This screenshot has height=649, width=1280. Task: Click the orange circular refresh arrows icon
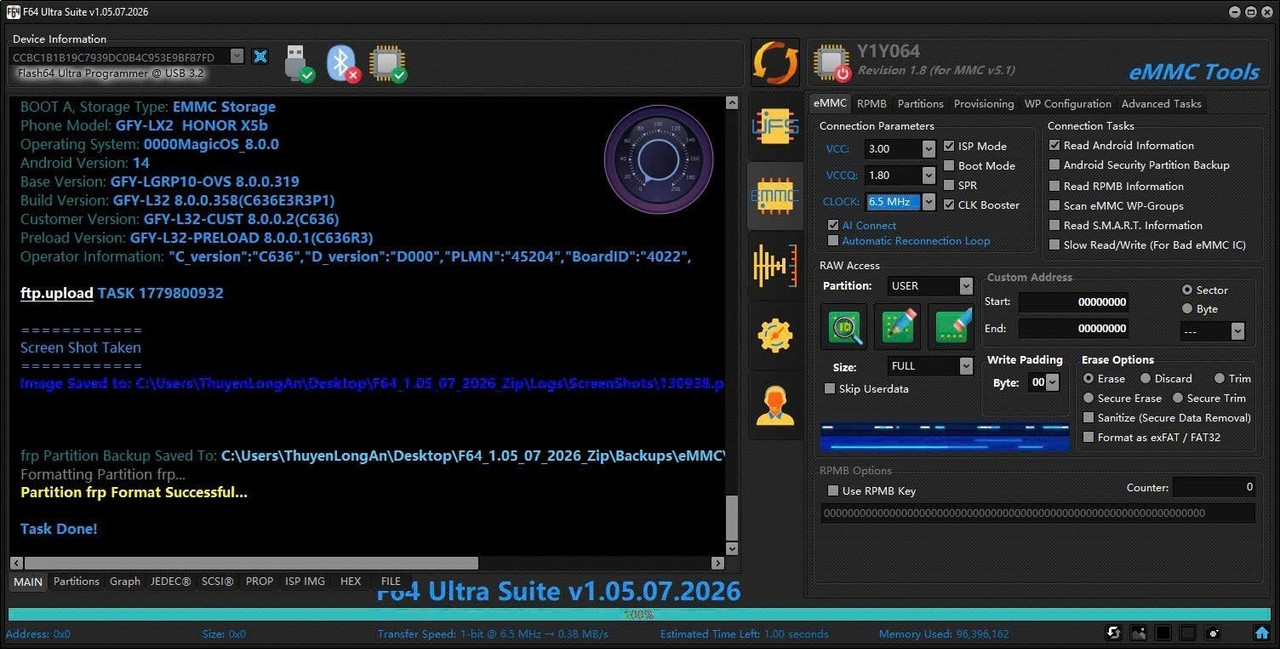(x=776, y=63)
